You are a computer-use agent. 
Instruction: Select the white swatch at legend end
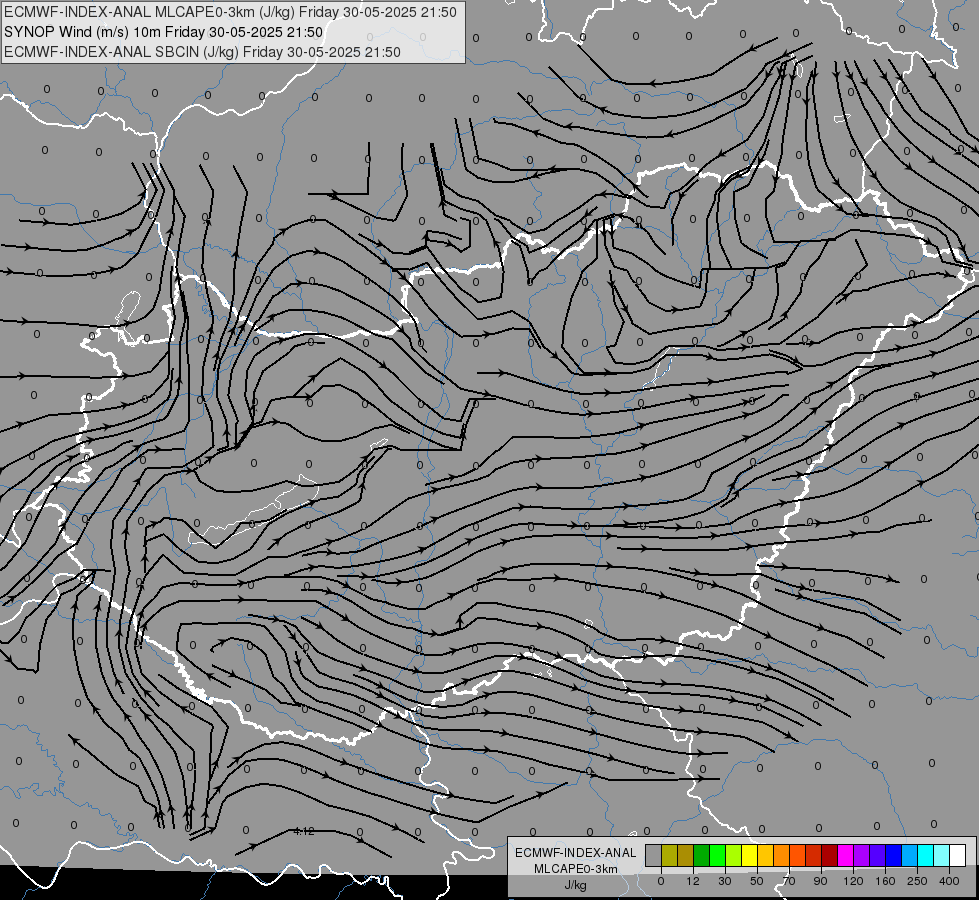[958, 855]
